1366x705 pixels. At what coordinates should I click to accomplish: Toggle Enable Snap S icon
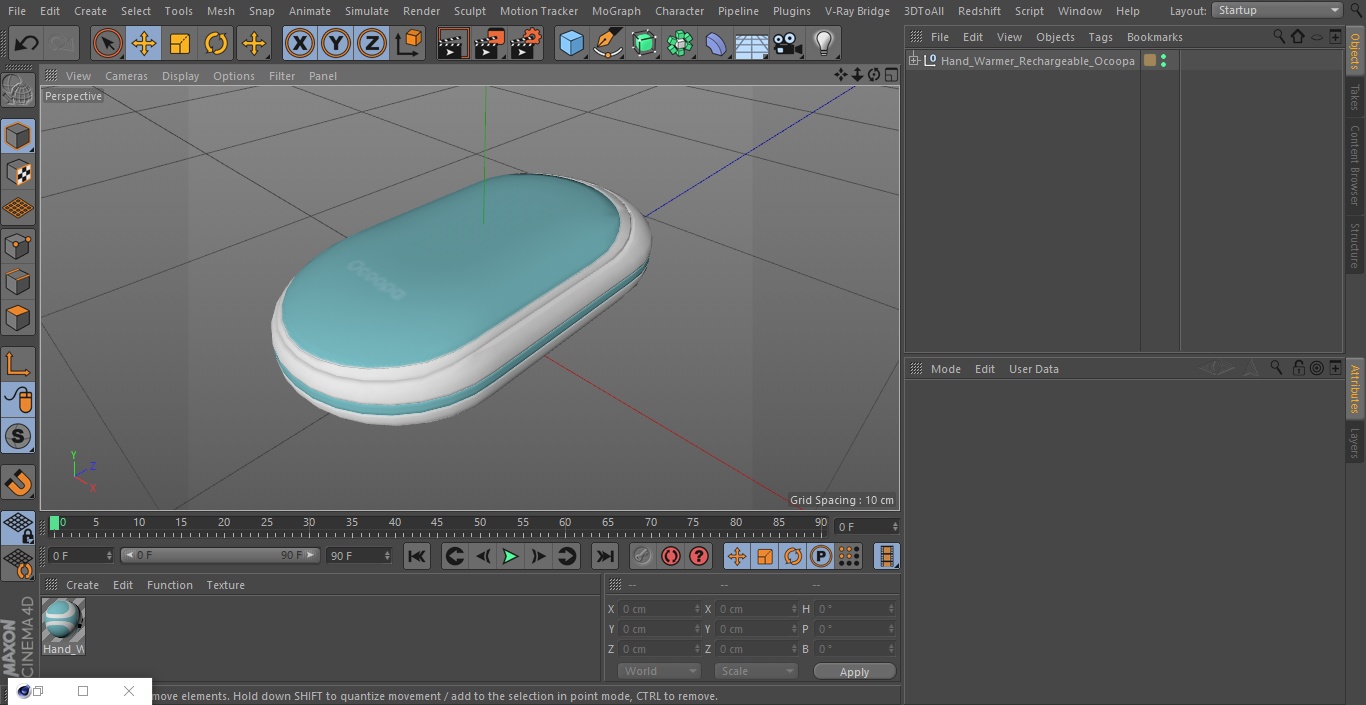(18, 436)
